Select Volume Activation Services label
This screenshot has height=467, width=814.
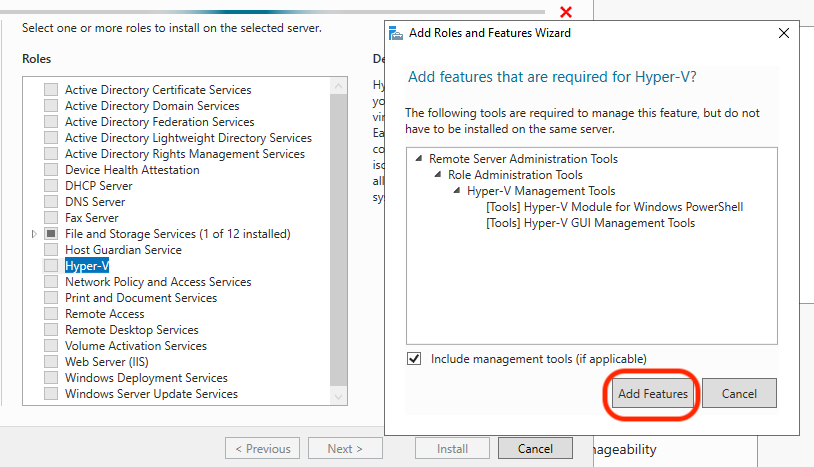(135, 346)
